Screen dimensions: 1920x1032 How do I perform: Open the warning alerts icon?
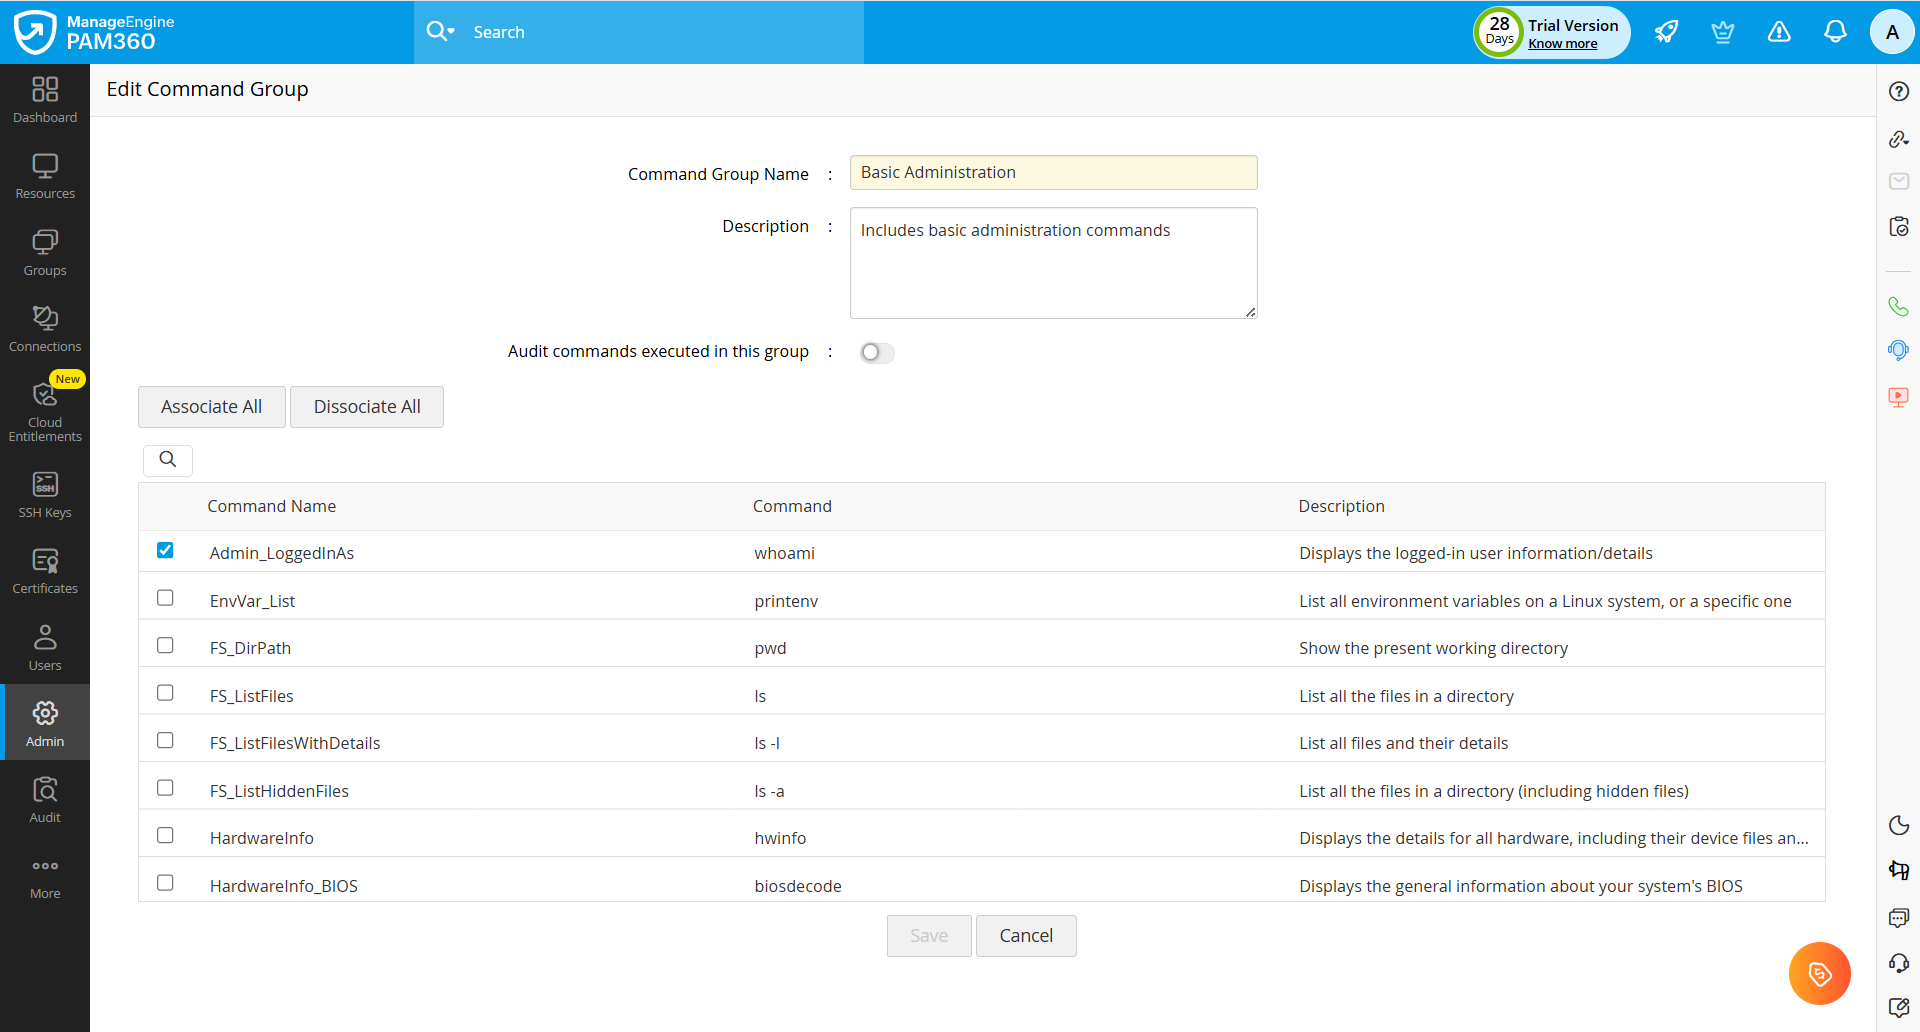1779,32
